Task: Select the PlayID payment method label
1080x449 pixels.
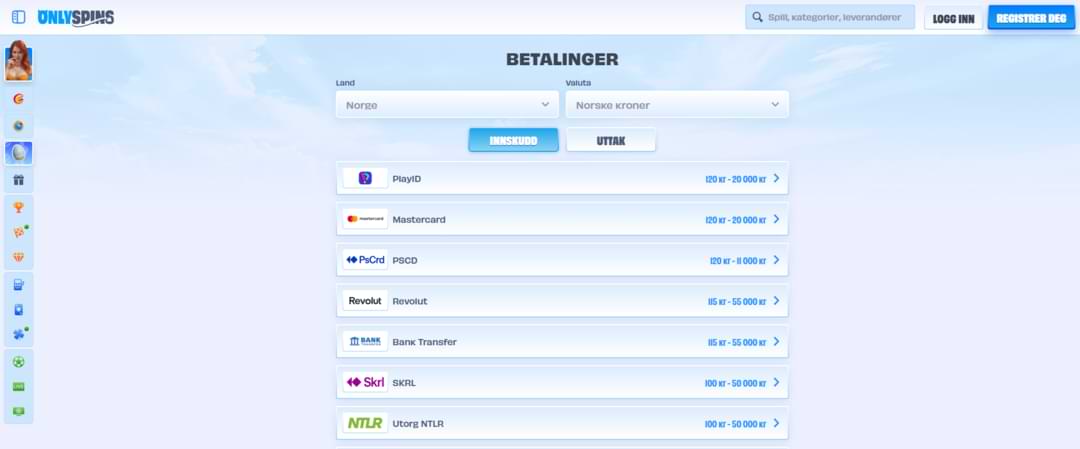Action: [406, 178]
